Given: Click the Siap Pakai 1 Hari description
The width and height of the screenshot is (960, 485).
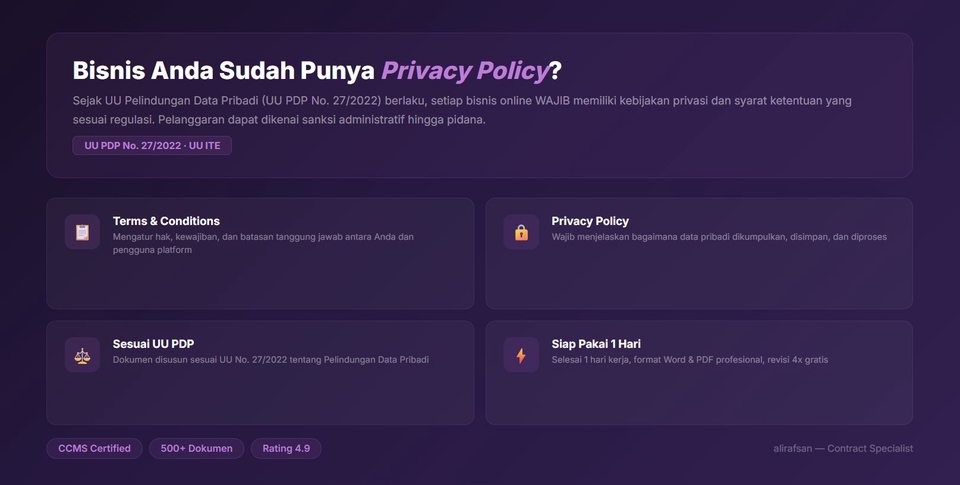Looking at the screenshot, I should point(689,360).
